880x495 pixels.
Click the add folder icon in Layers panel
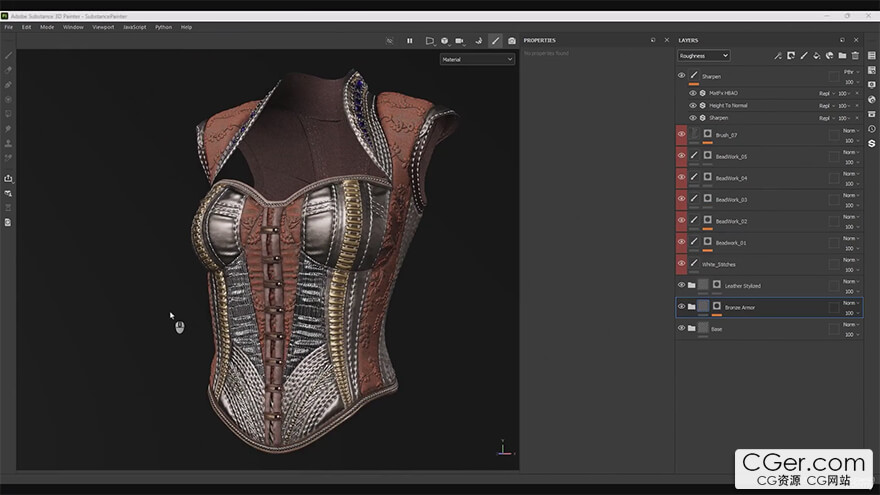842,56
